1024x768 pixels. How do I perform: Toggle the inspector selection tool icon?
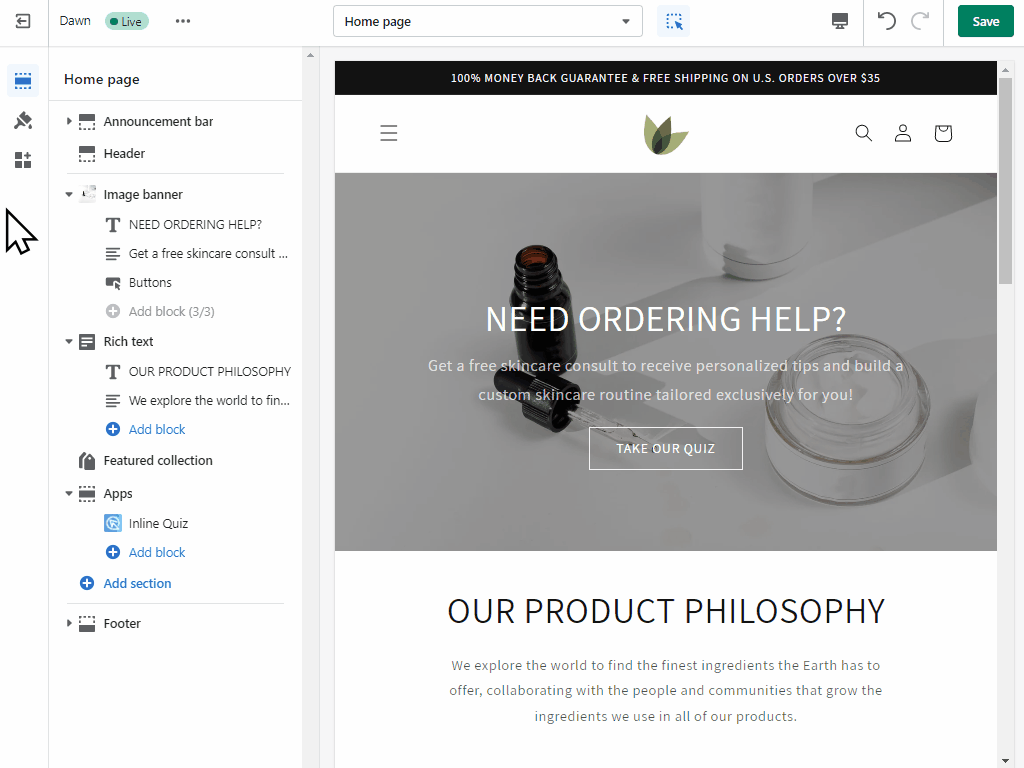coord(674,22)
